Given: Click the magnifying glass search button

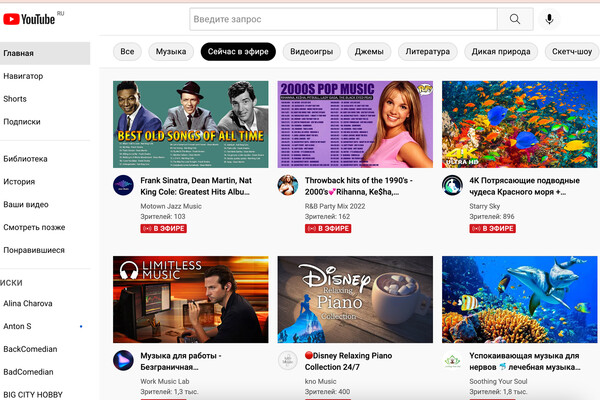Looking at the screenshot, I should (515, 19).
